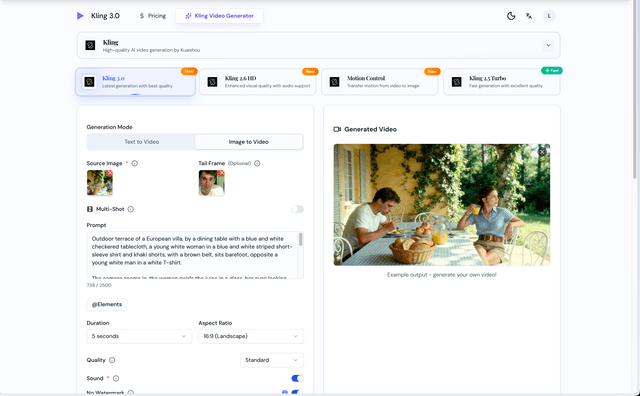The width and height of the screenshot is (640, 396).
Task: Enable the Multi-Shot toggle
Action: [x=297, y=209]
